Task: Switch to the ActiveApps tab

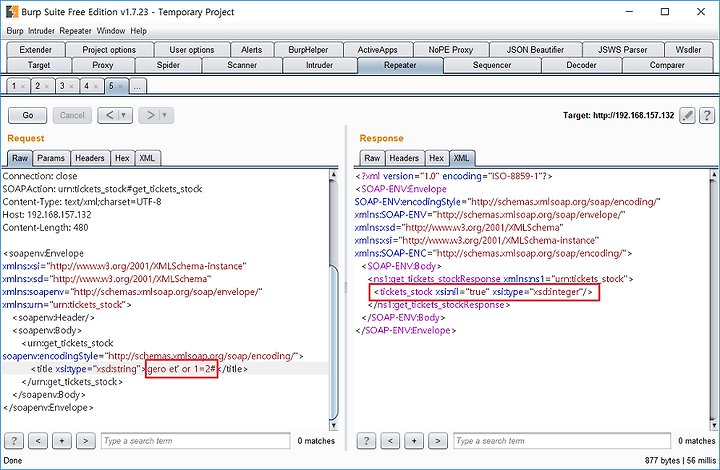Action: pos(378,50)
